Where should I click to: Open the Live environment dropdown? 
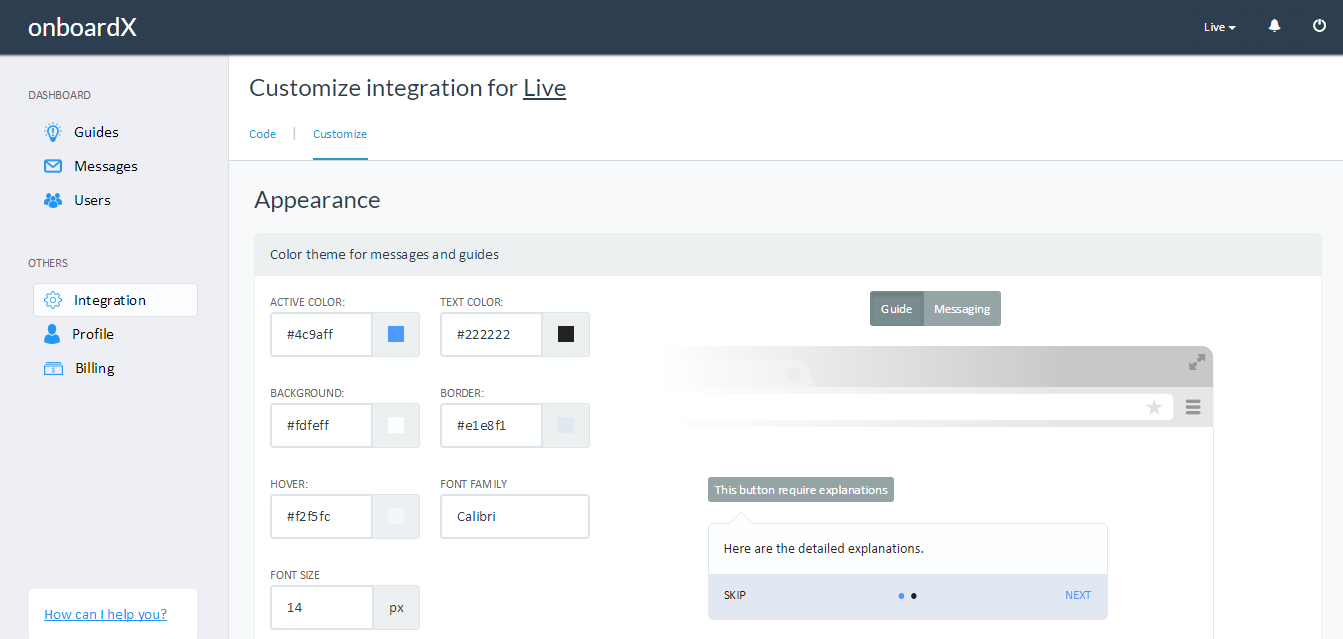[1219, 27]
